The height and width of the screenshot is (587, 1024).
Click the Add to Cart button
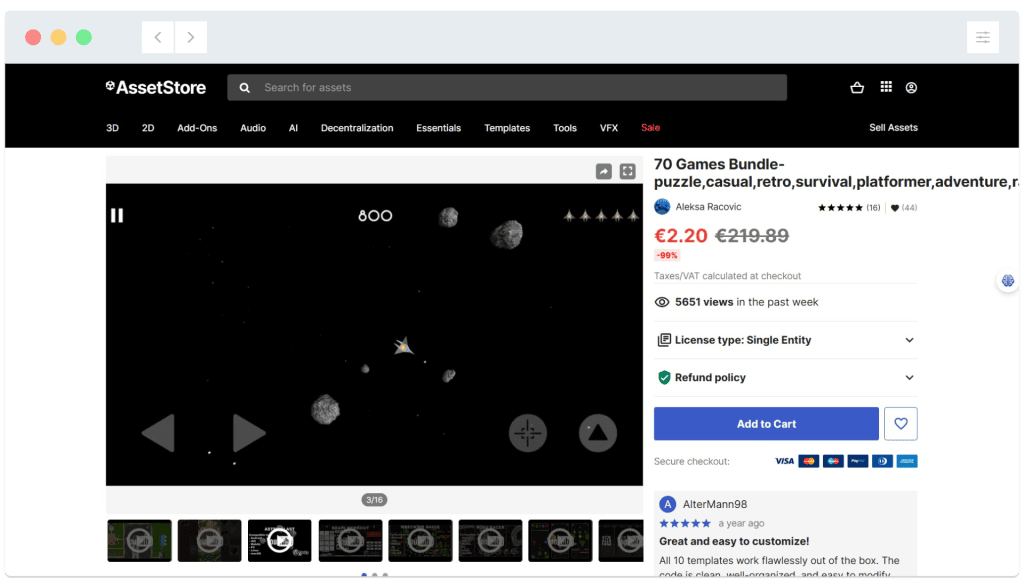[766, 424]
